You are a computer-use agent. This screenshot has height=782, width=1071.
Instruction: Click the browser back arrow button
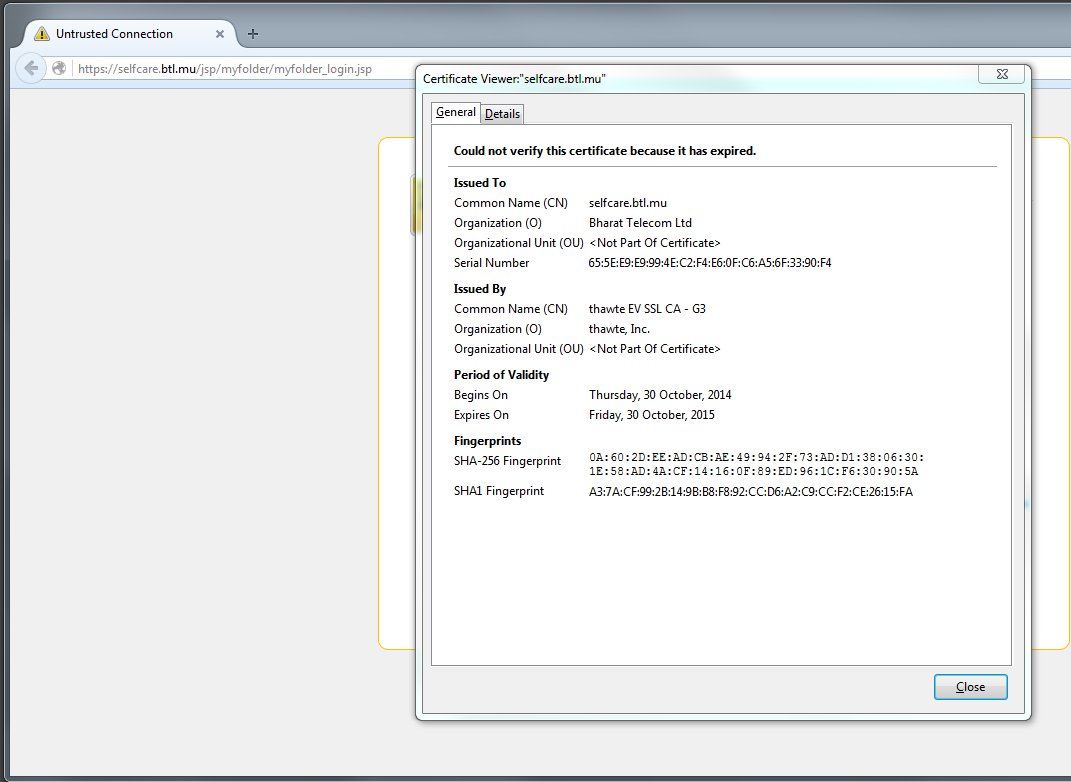click(x=31, y=68)
